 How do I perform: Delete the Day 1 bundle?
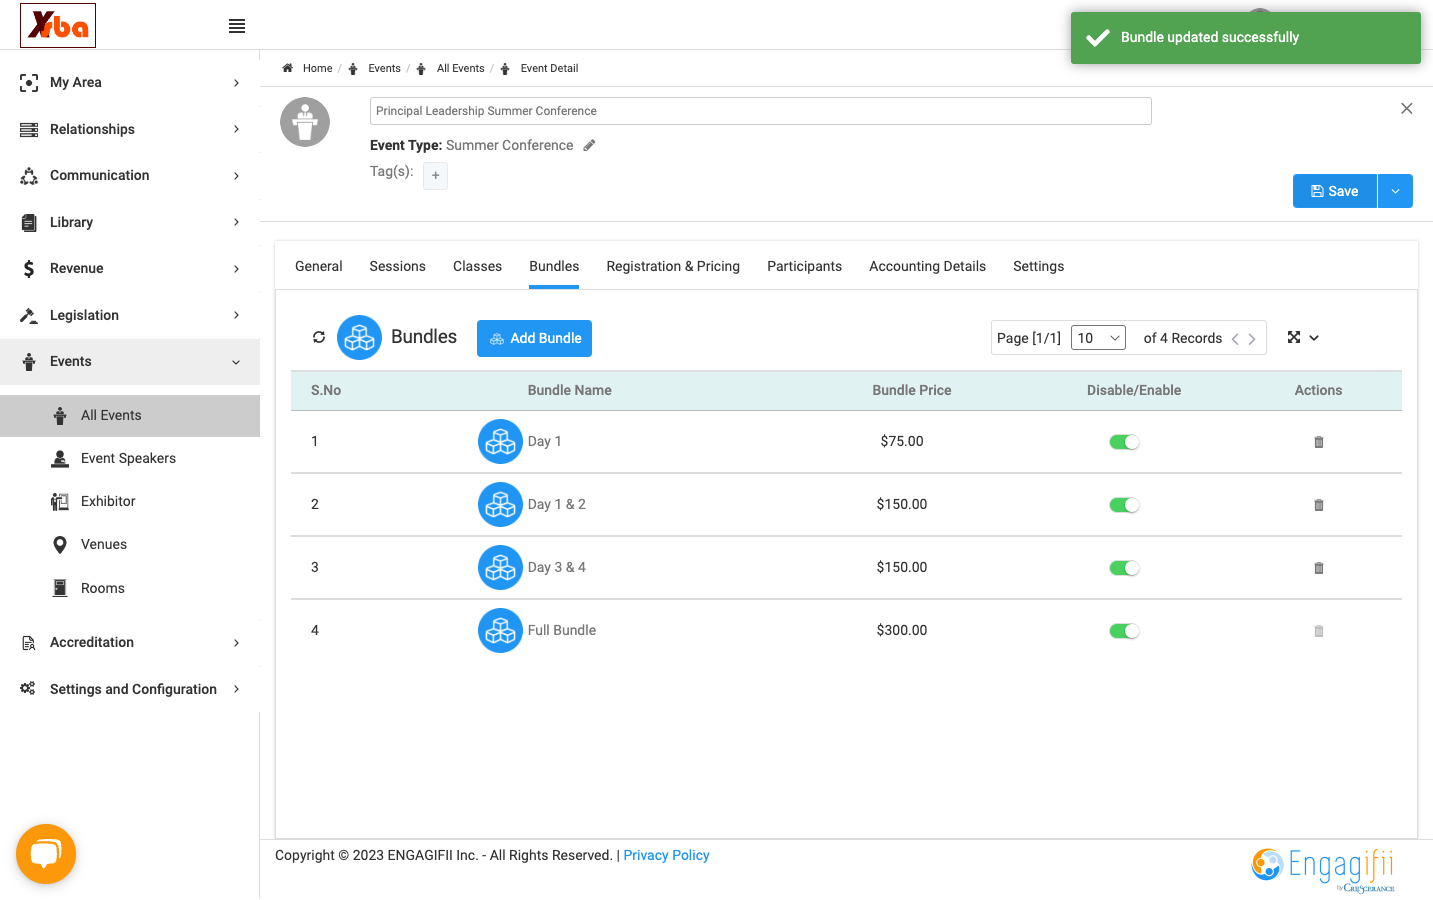click(1319, 442)
